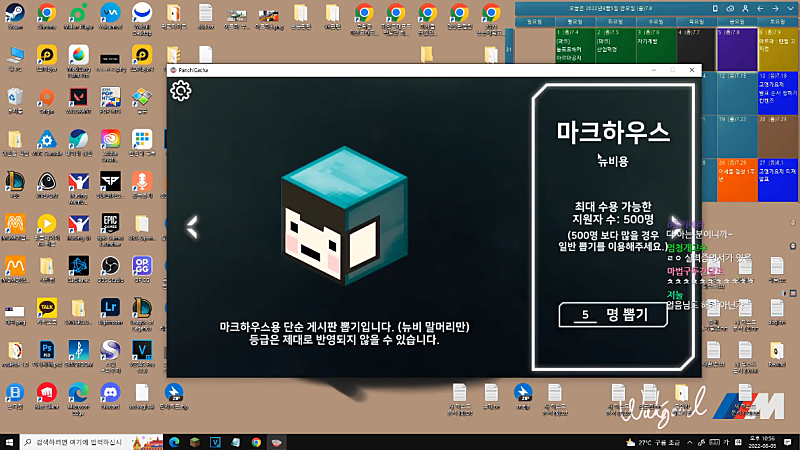The image size is (800, 450).
Task: Expand the calendar widget dropdown chevron
Action: [x=790, y=8]
